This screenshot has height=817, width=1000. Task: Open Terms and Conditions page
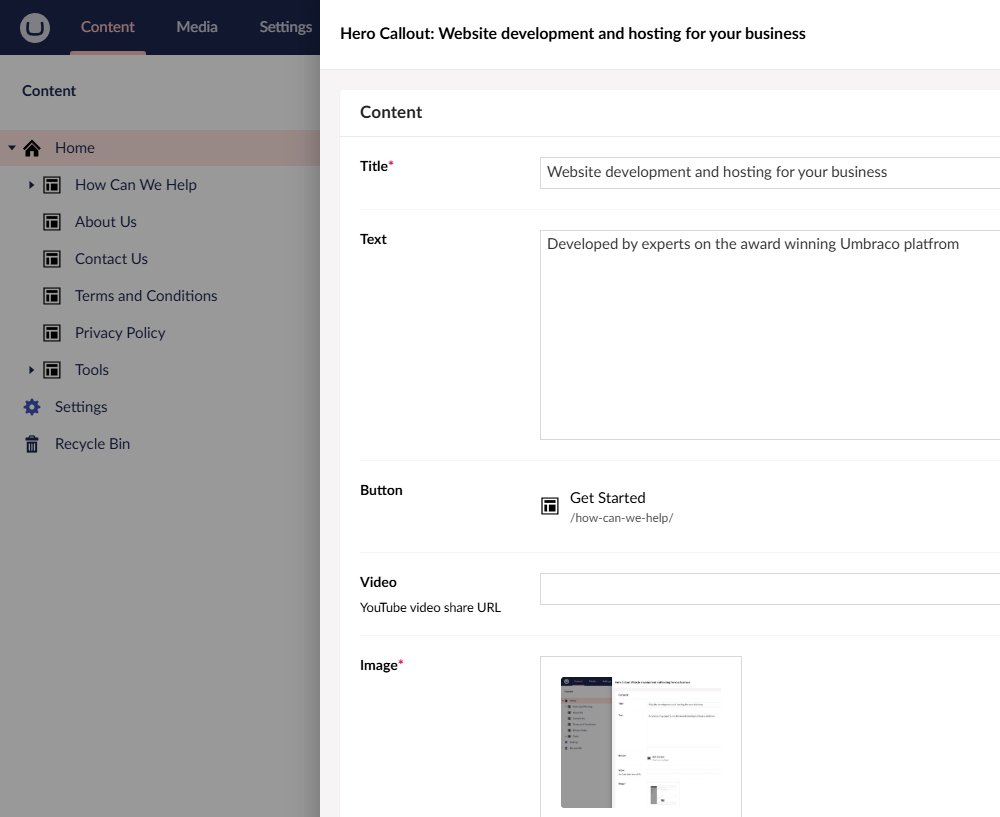click(146, 296)
